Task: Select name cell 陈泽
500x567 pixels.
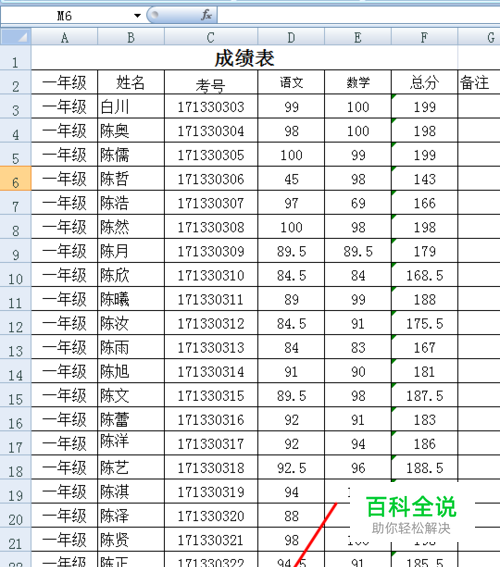Action: [131, 515]
